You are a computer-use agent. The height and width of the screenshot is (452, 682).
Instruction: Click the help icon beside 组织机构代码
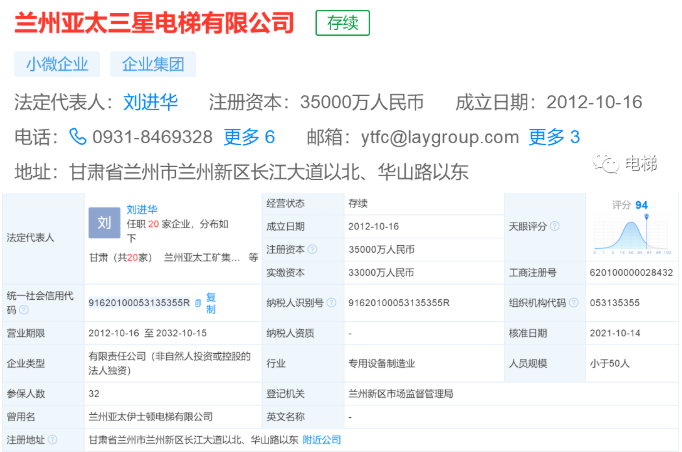point(572,302)
